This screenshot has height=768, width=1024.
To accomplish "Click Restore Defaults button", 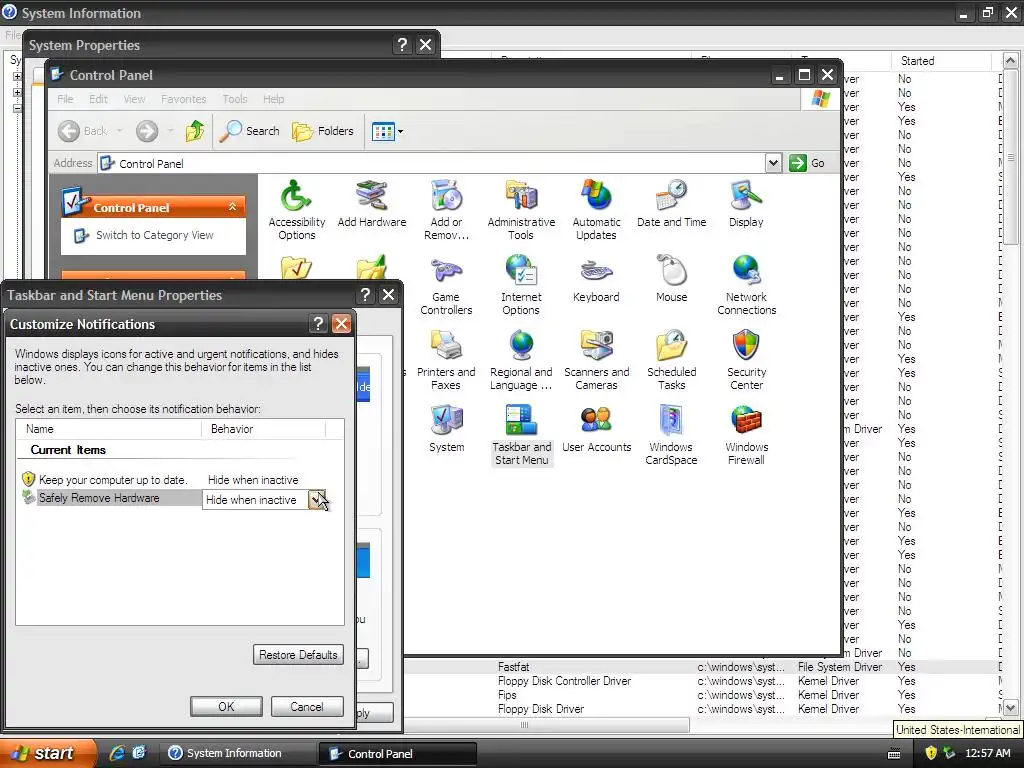I will pos(298,654).
